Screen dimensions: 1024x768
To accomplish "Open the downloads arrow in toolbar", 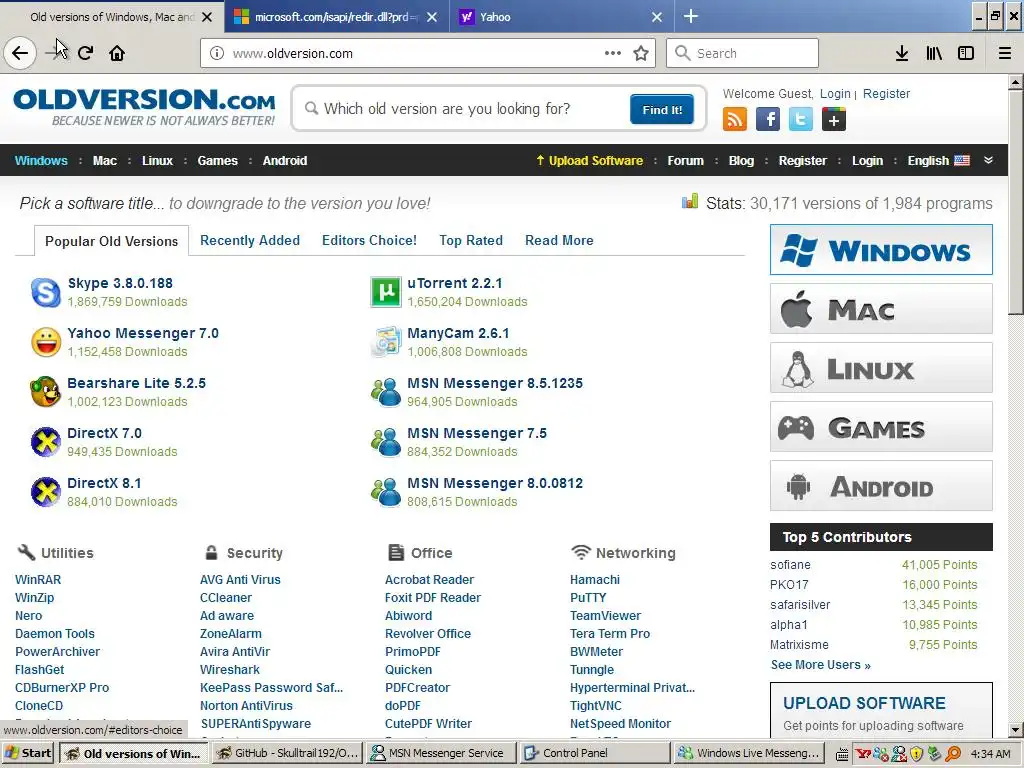I will point(902,53).
